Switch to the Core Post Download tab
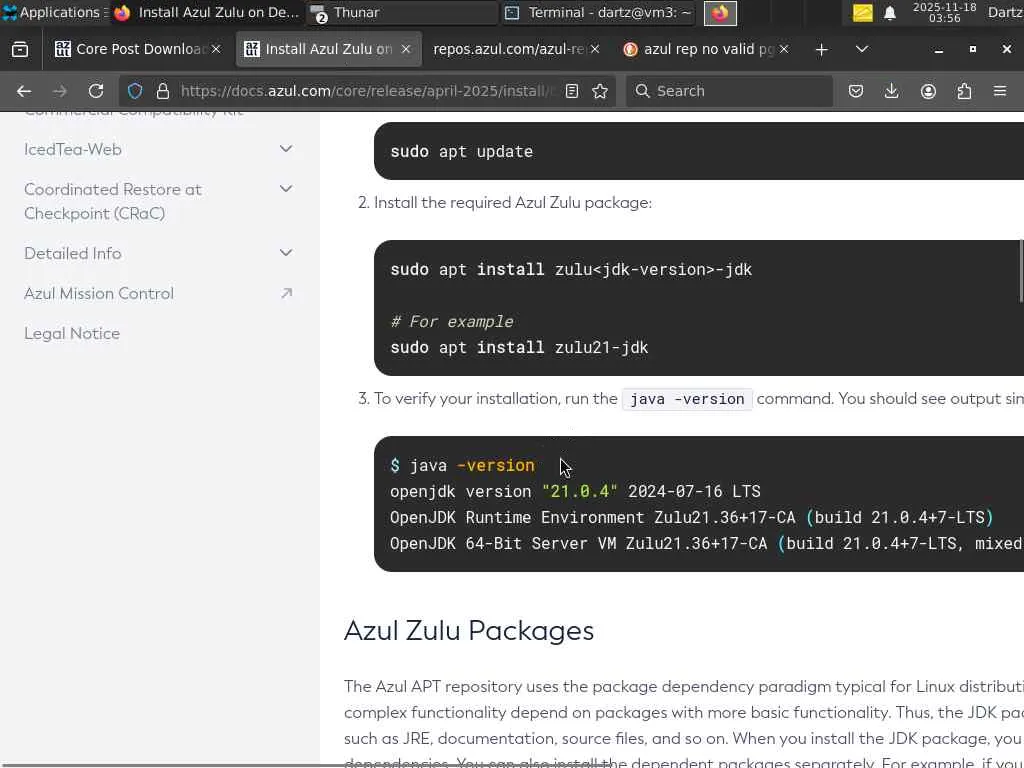The image size is (1024, 768). tap(133, 49)
